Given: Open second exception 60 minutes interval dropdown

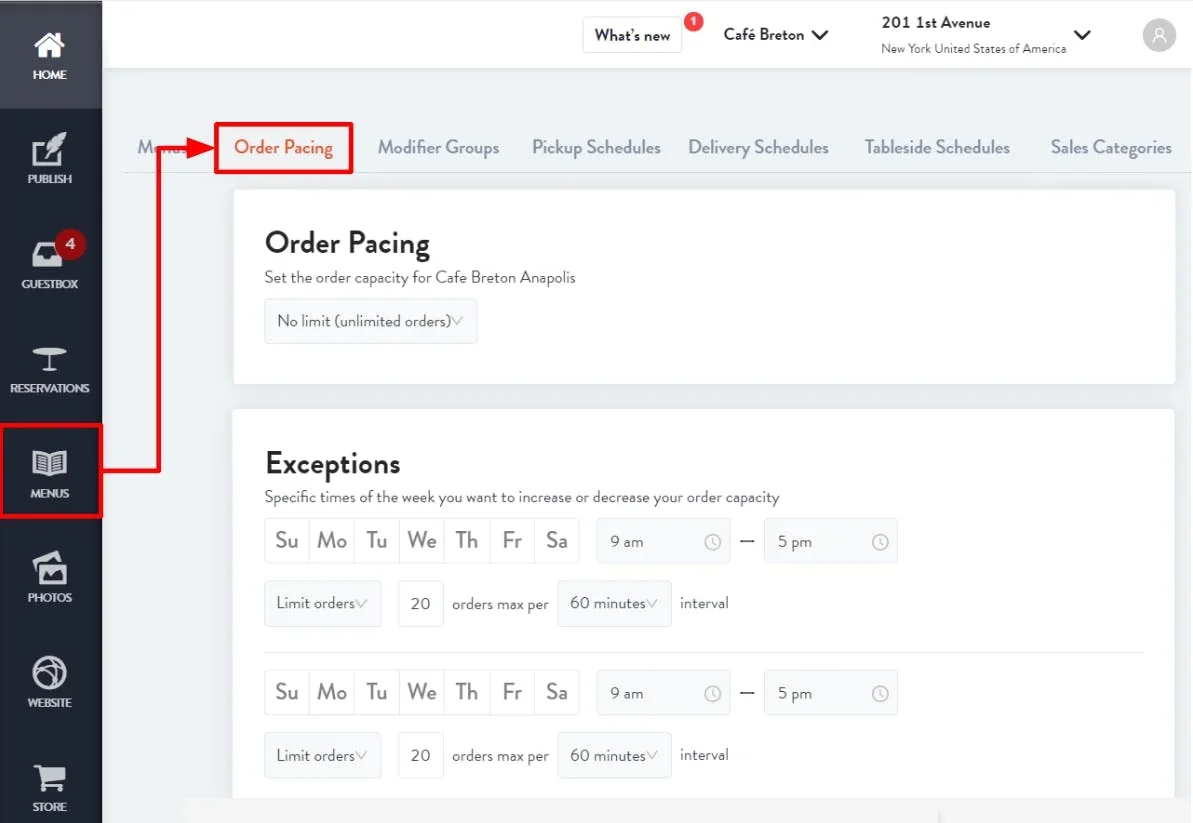Looking at the screenshot, I should tap(615, 755).
